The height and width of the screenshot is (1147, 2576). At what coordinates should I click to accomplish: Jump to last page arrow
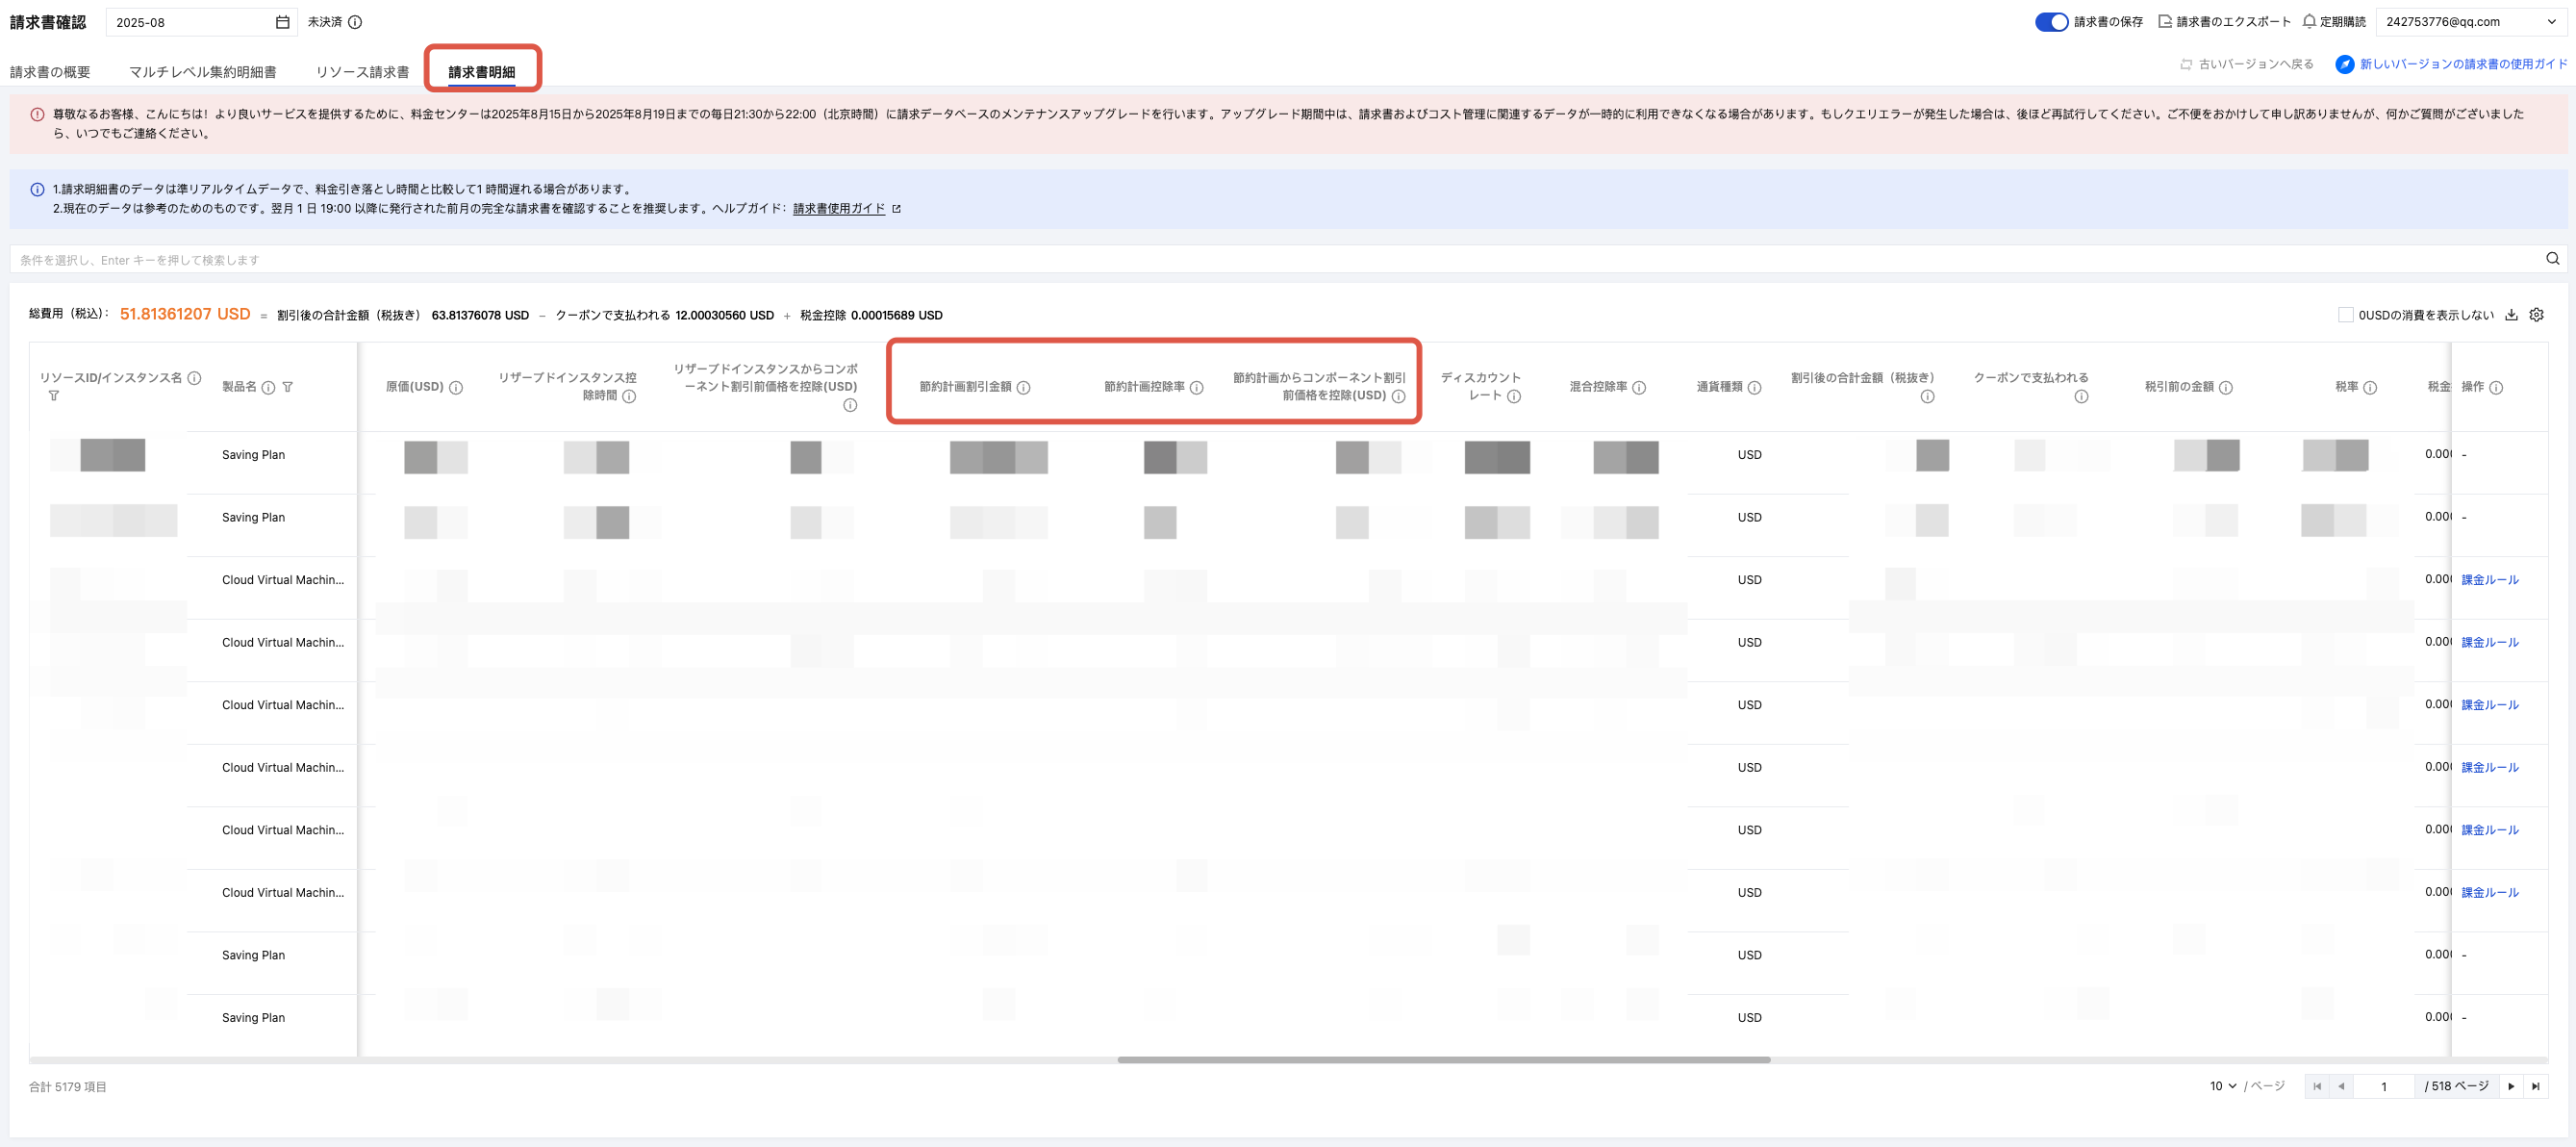pyautogui.click(x=2535, y=1086)
